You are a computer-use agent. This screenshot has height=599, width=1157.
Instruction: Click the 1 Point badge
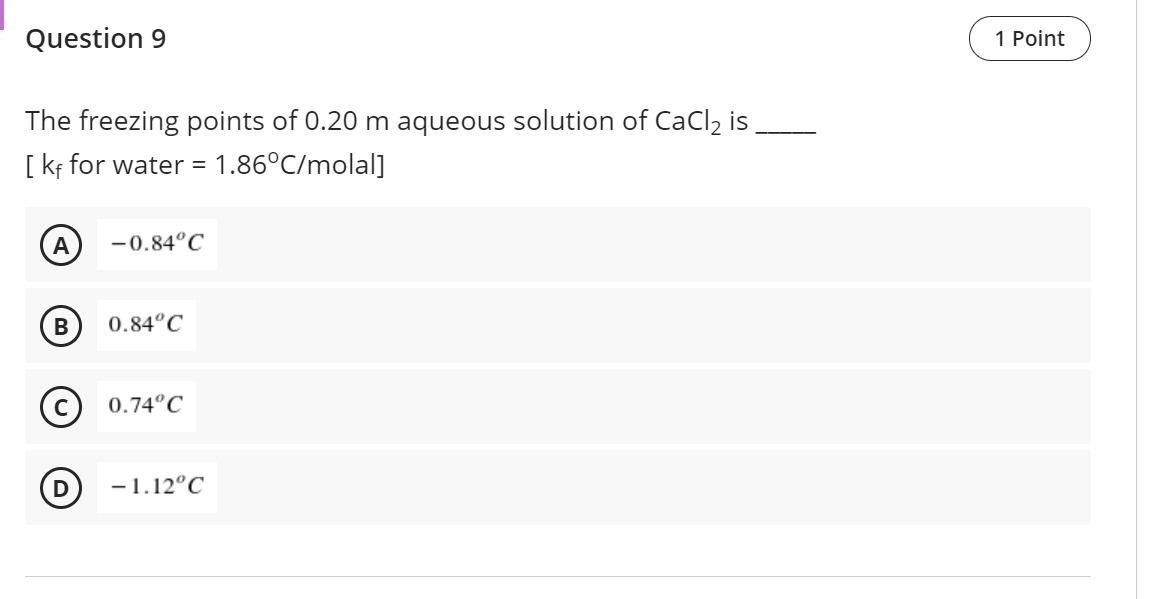click(x=1030, y=38)
